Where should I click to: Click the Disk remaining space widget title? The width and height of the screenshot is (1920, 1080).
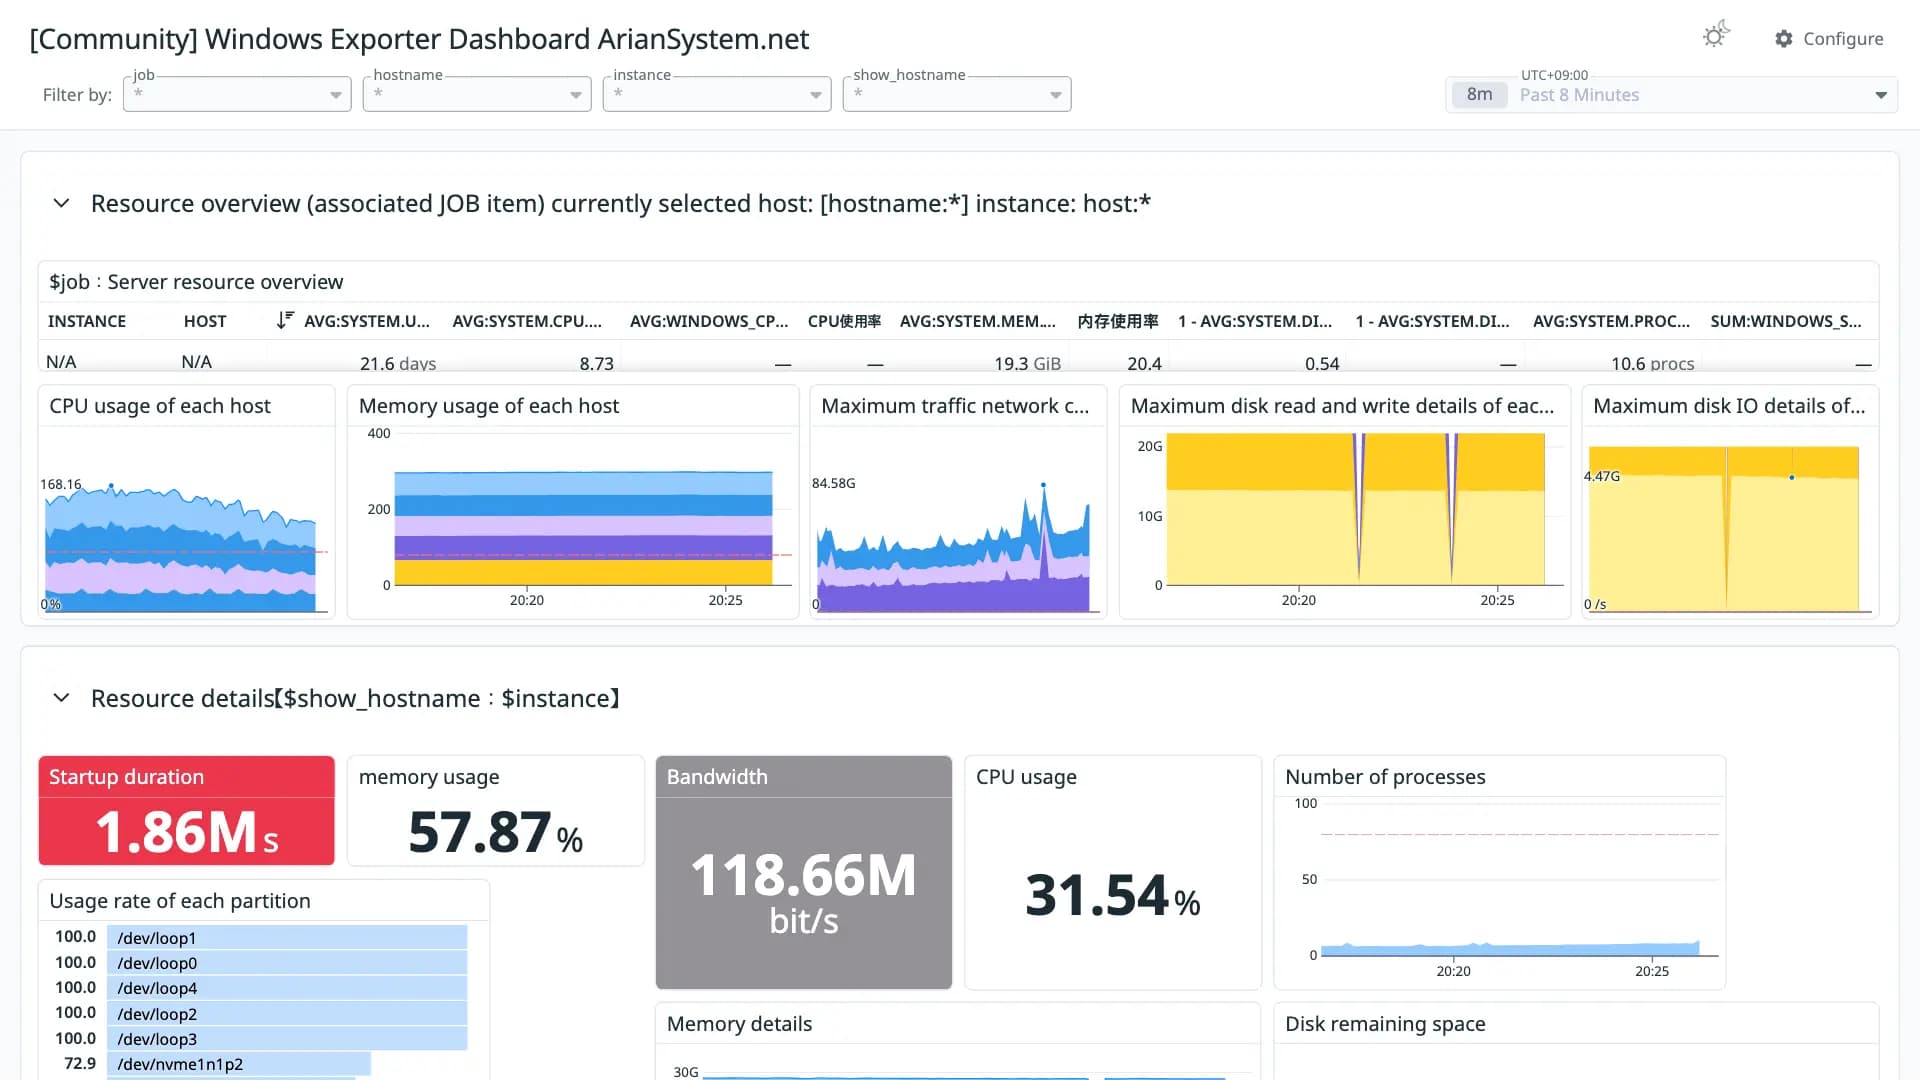[1385, 1024]
